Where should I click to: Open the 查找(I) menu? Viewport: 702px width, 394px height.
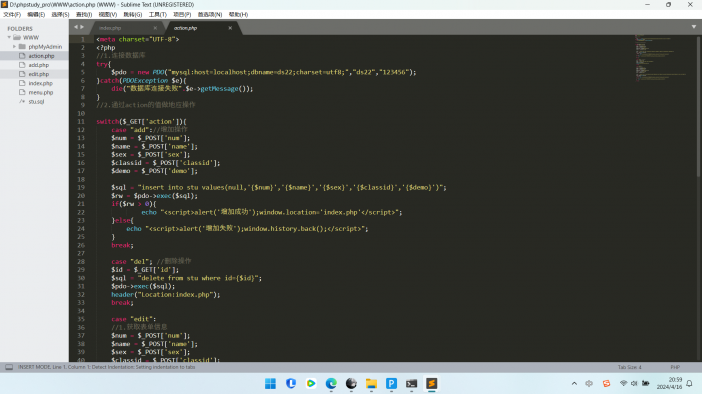click(84, 14)
